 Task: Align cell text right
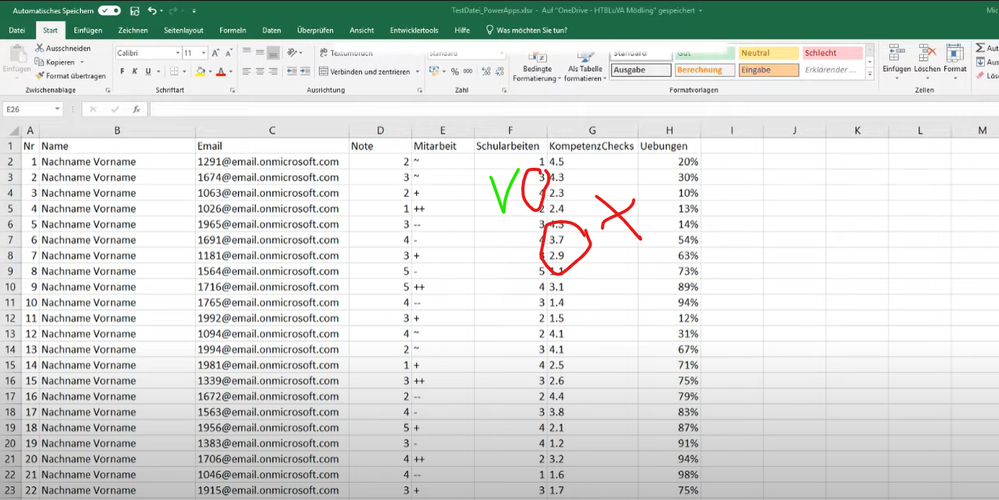click(273, 71)
